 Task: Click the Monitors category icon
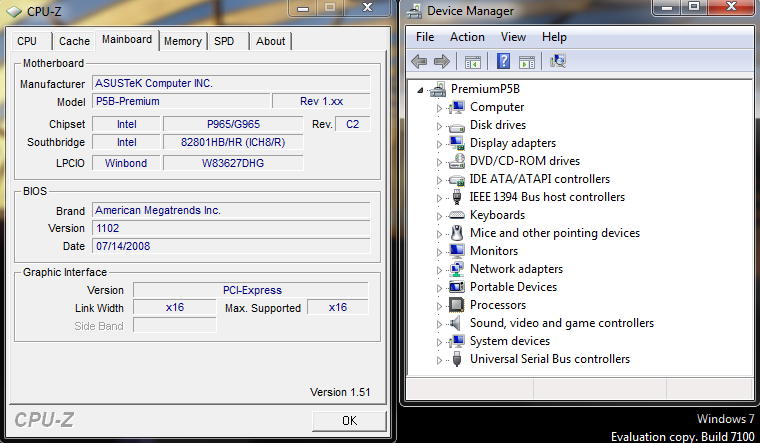click(x=457, y=251)
